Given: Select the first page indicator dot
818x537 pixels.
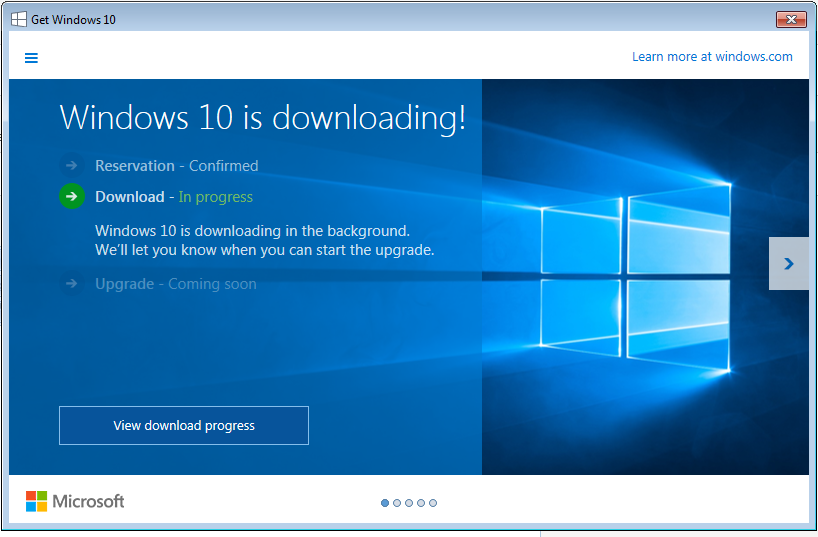Looking at the screenshot, I should pyautogui.click(x=385, y=503).
